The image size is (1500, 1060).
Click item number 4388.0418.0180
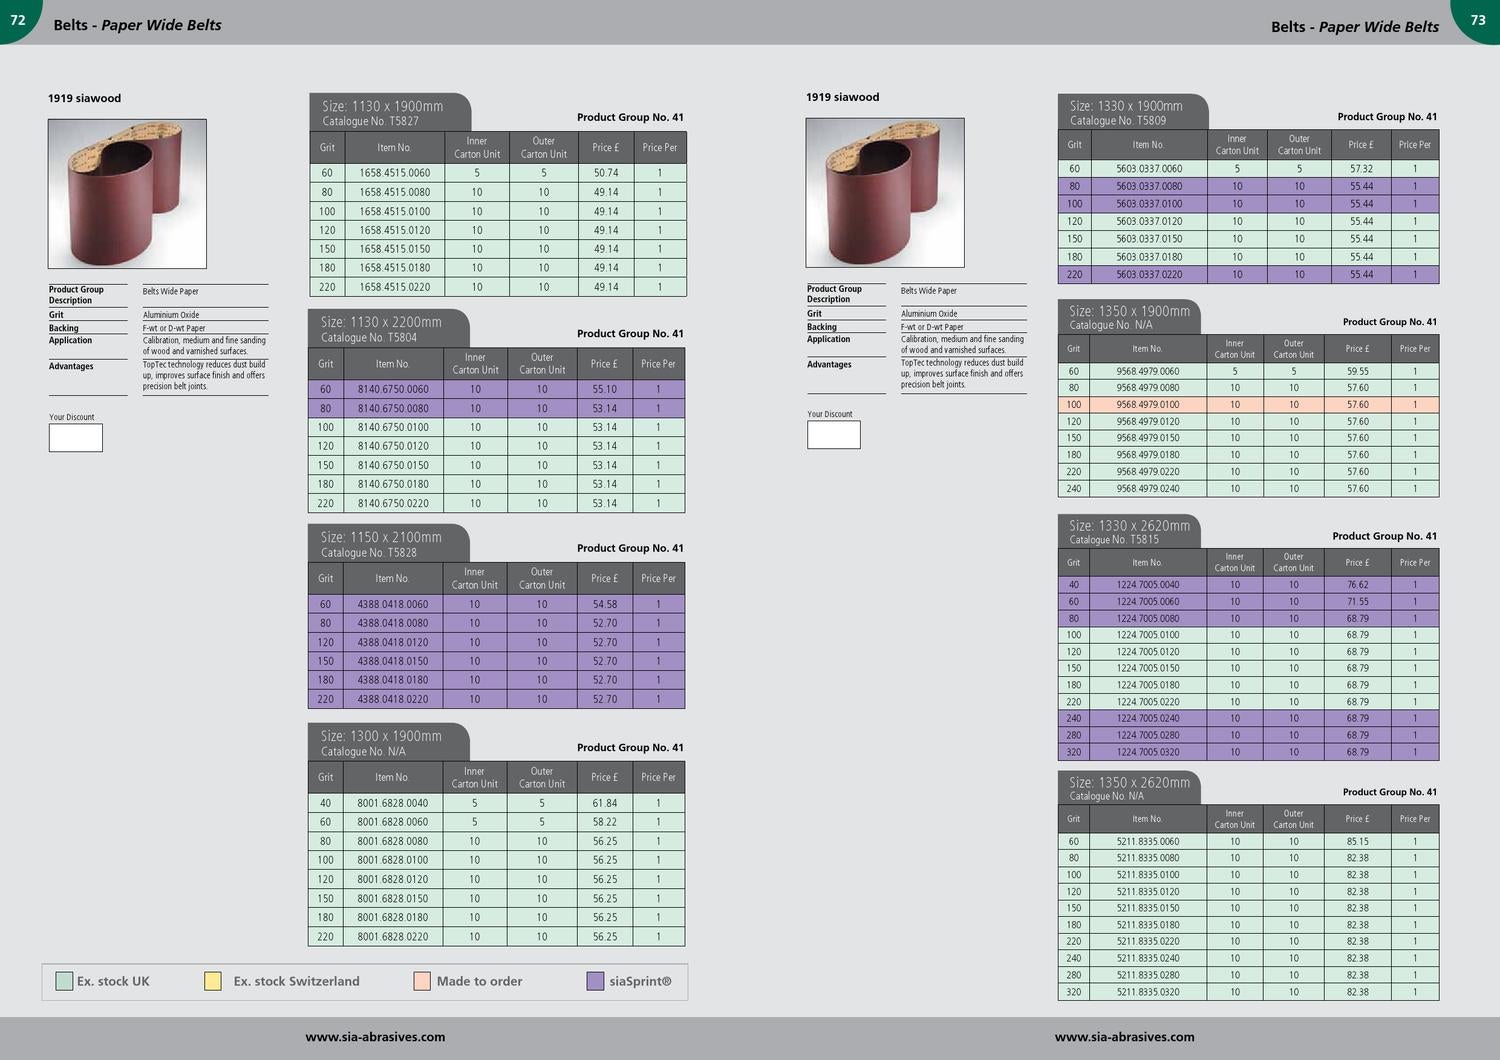[x=392, y=680]
